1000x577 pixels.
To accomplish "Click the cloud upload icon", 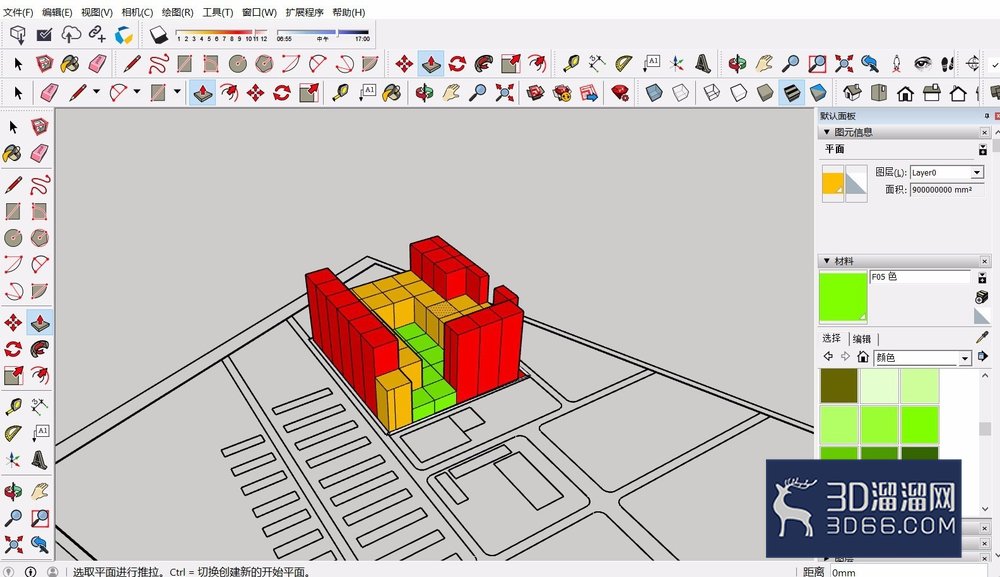I will tap(71, 34).
